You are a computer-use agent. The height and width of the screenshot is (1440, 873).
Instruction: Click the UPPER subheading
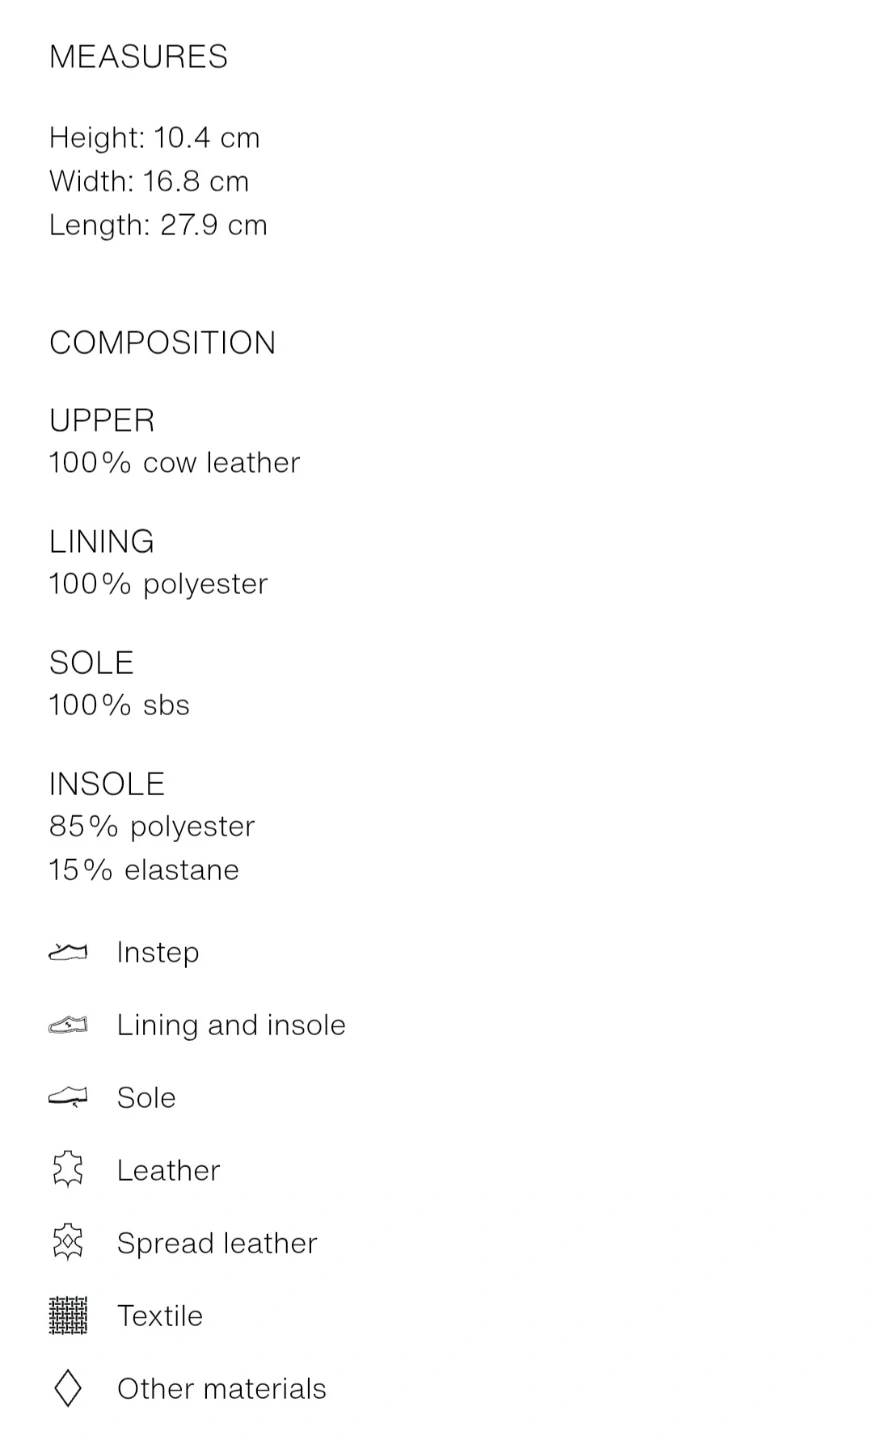(102, 421)
